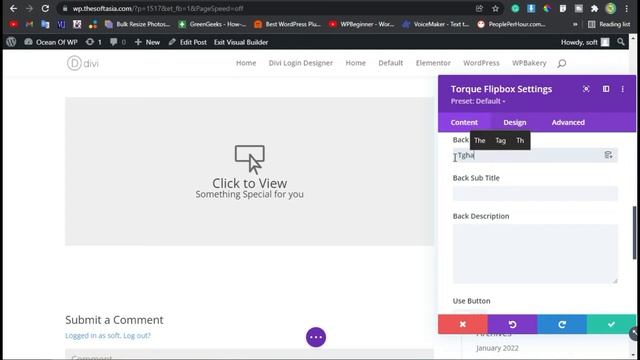Open the Gmail bookmark icon
Image resolution: width=640 pixels, height=360 pixels.
coord(29,24)
